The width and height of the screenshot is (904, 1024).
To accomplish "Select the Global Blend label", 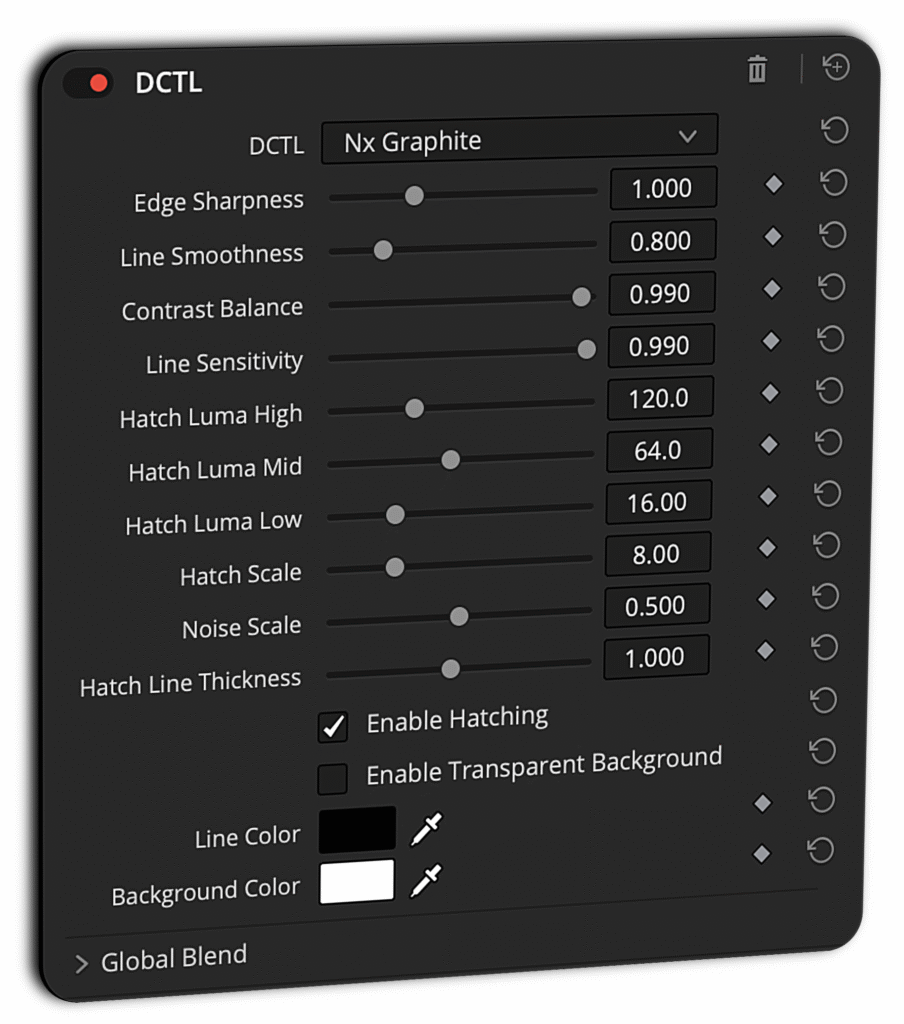I will tap(172, 956).
